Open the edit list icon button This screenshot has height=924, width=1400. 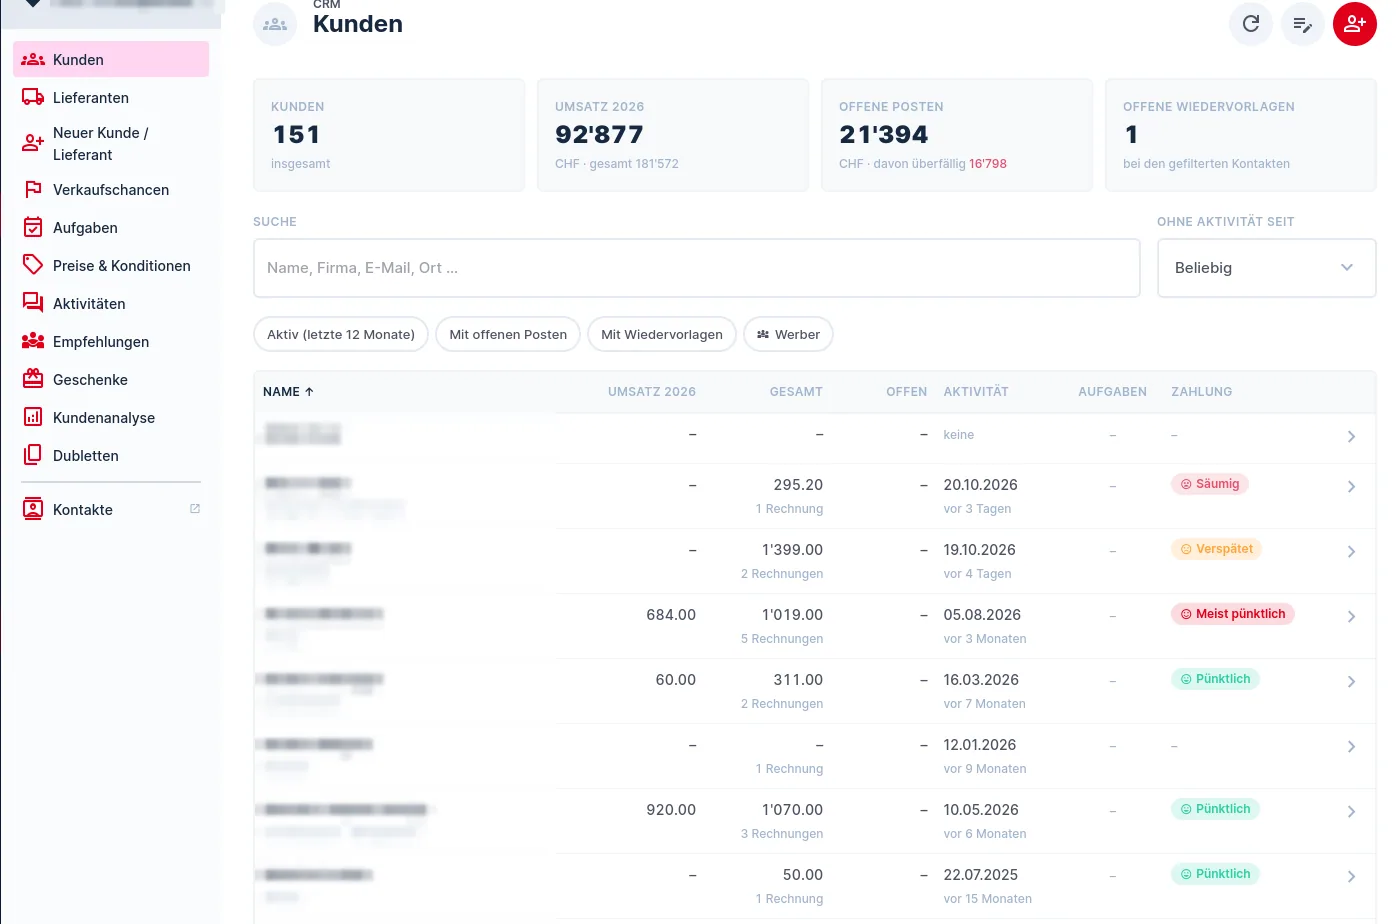[1303, 24]
